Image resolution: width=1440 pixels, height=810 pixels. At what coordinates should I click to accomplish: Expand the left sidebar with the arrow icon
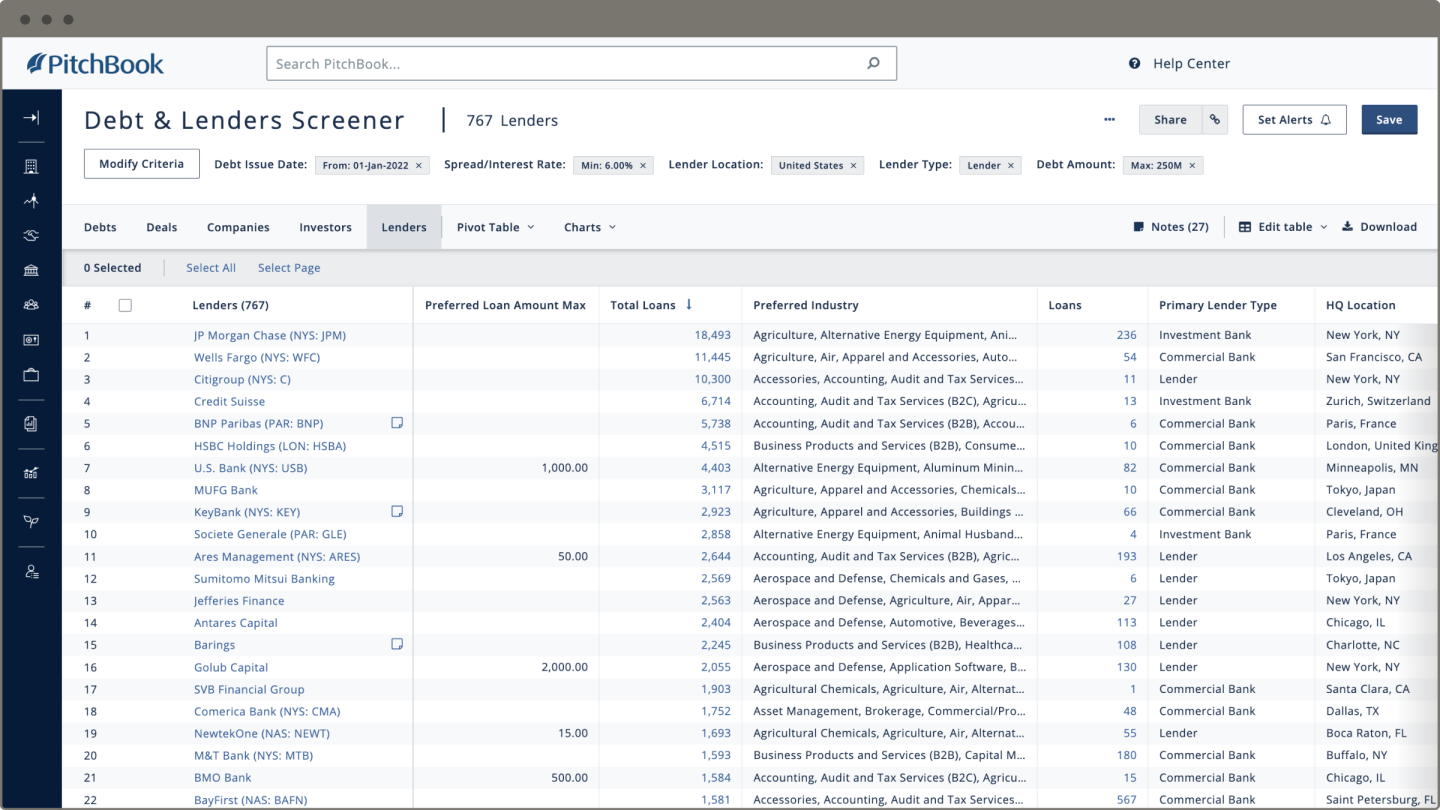pos(31,118)
